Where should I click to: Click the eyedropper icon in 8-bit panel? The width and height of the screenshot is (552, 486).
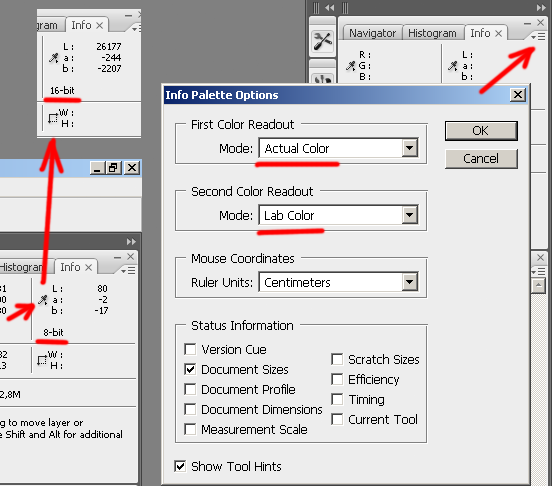coord(43,300)
